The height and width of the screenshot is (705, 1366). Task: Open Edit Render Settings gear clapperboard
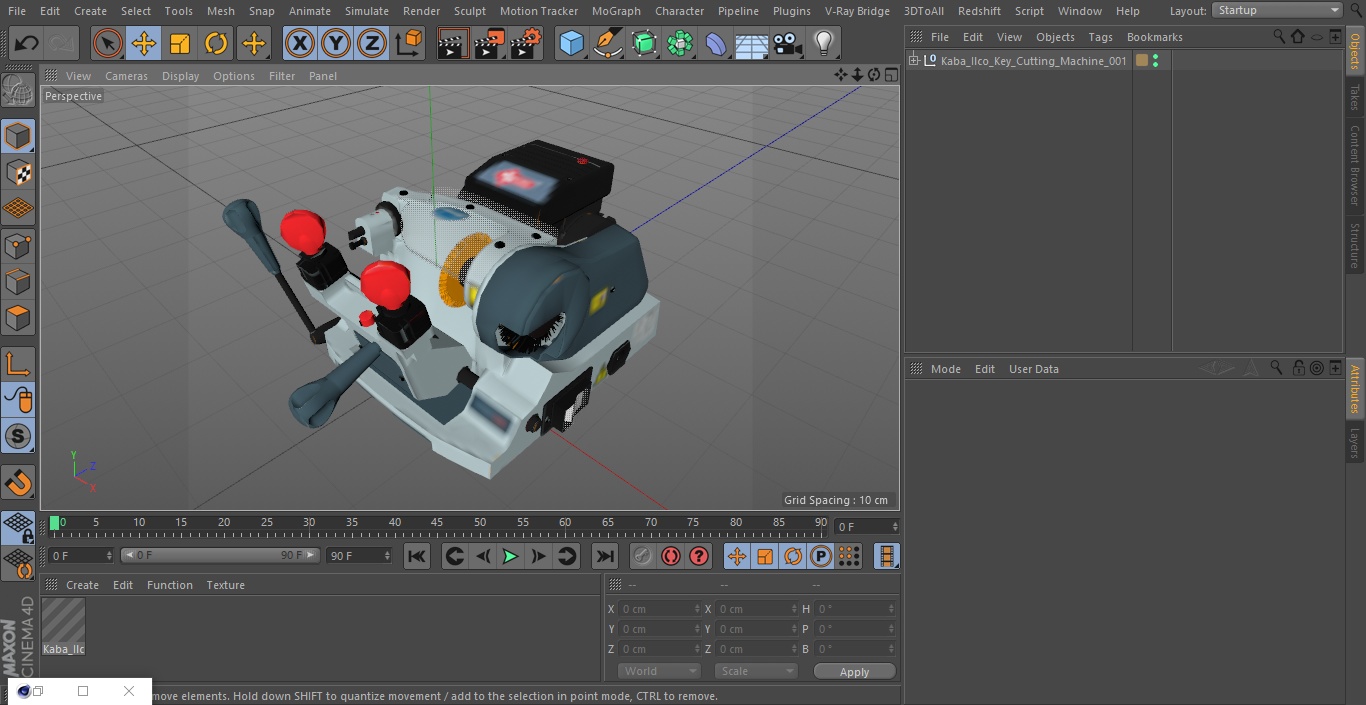(x=526, y=43)
